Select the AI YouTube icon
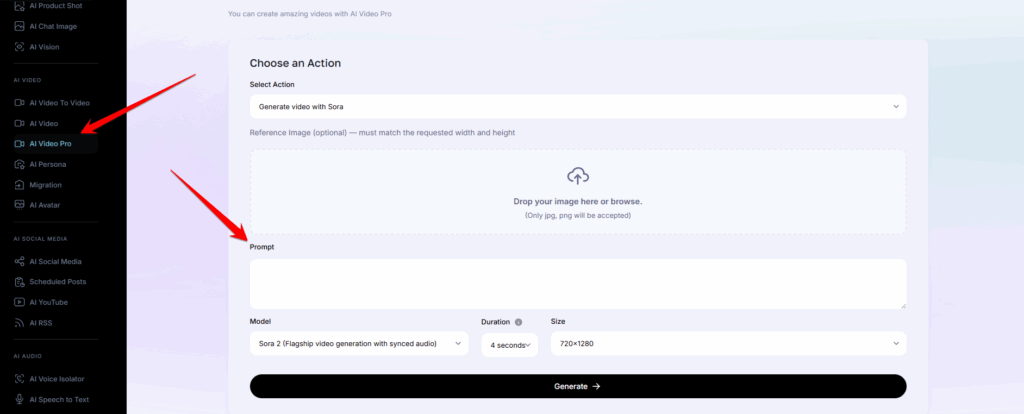The width and height of the screenshot is (1024, 414). 19,302
